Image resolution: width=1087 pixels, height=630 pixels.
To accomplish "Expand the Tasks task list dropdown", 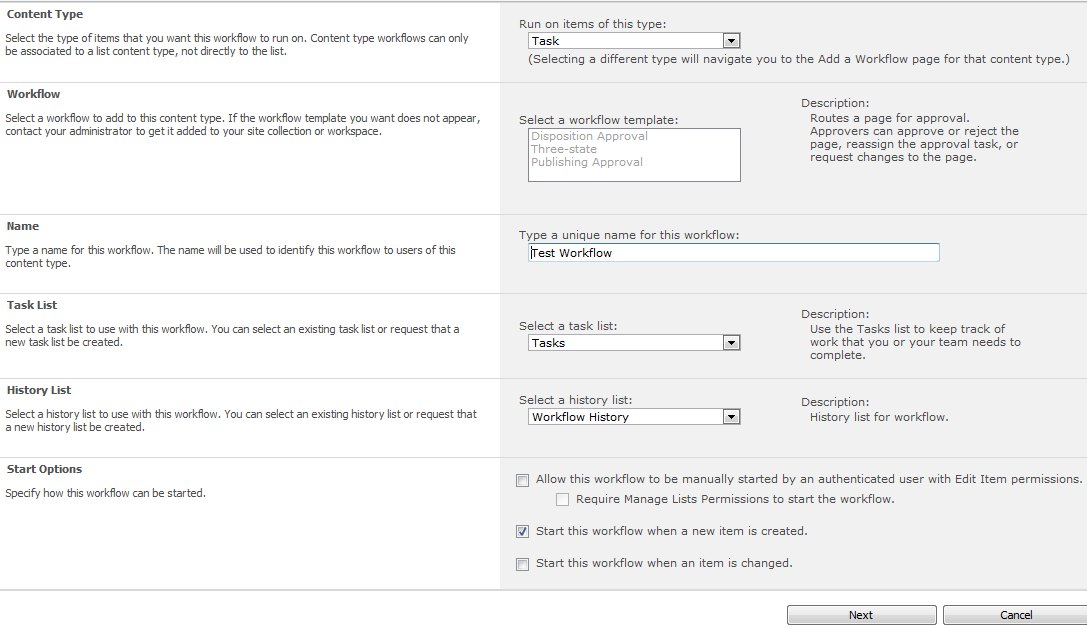I will click(x=634, y=343).
